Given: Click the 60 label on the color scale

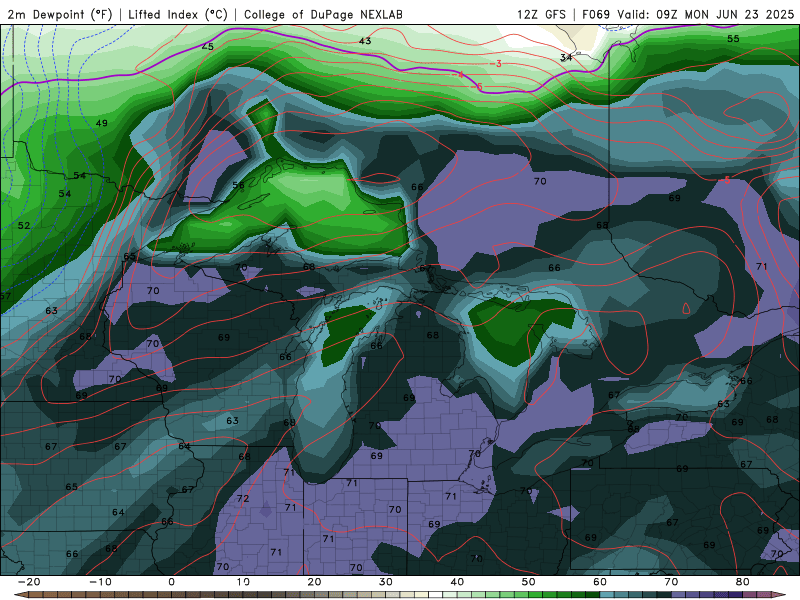Looking at the screenshot, I should click(x=600, y=582).
